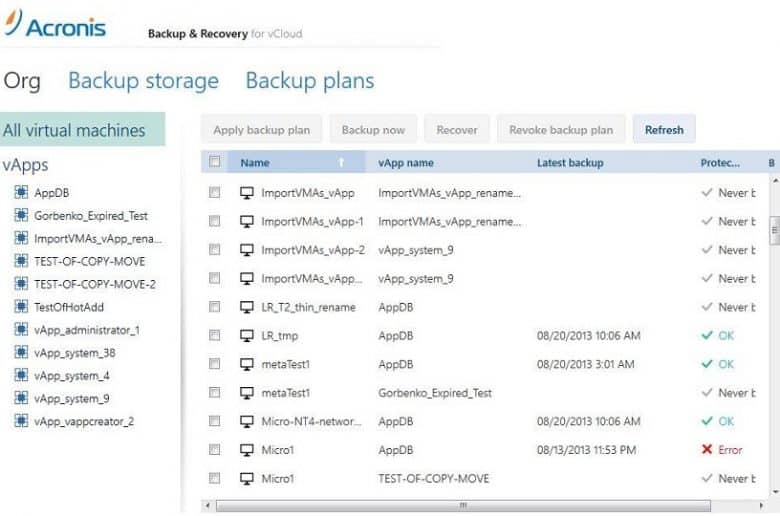Click the vApp_system_38 vApp icon
The width and height of the screenshot is (780, 516).
21,352
